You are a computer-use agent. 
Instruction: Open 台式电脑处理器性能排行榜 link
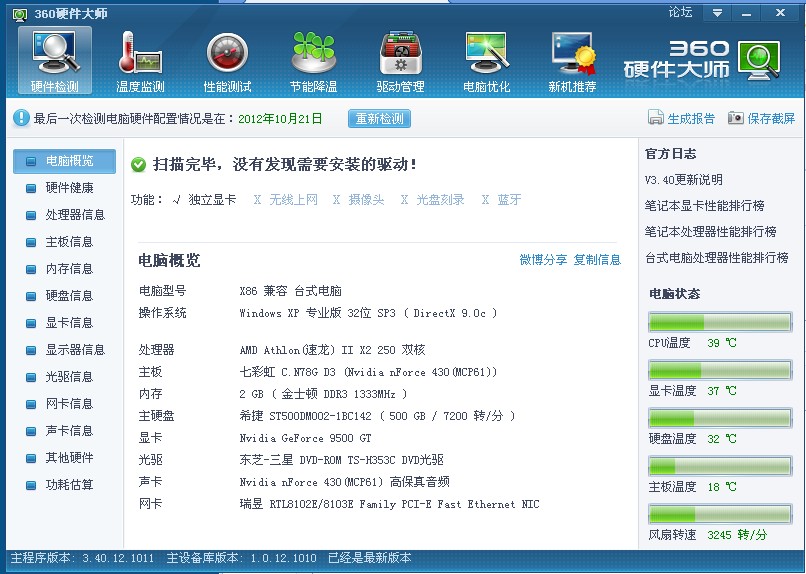click(717, 257)
